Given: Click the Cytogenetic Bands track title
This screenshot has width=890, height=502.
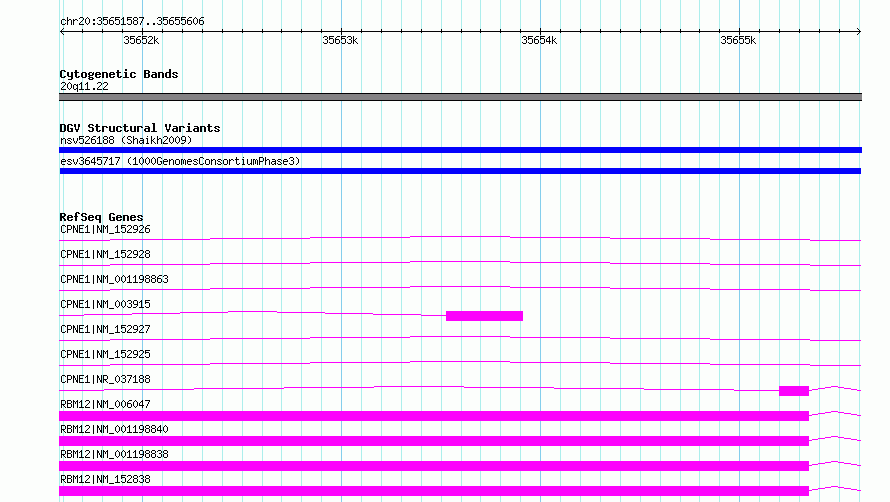Looking at the screenshot, I should point(119,74).
